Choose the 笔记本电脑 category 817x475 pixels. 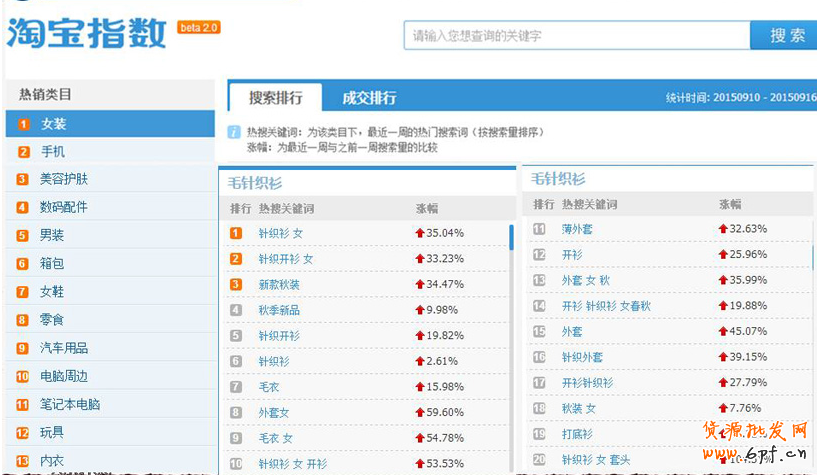coord(110,404)
